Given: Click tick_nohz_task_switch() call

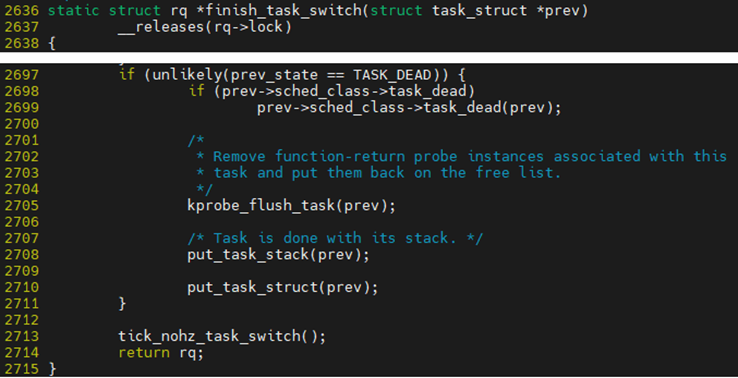Looking at the screenshot, I should point(222,336).
